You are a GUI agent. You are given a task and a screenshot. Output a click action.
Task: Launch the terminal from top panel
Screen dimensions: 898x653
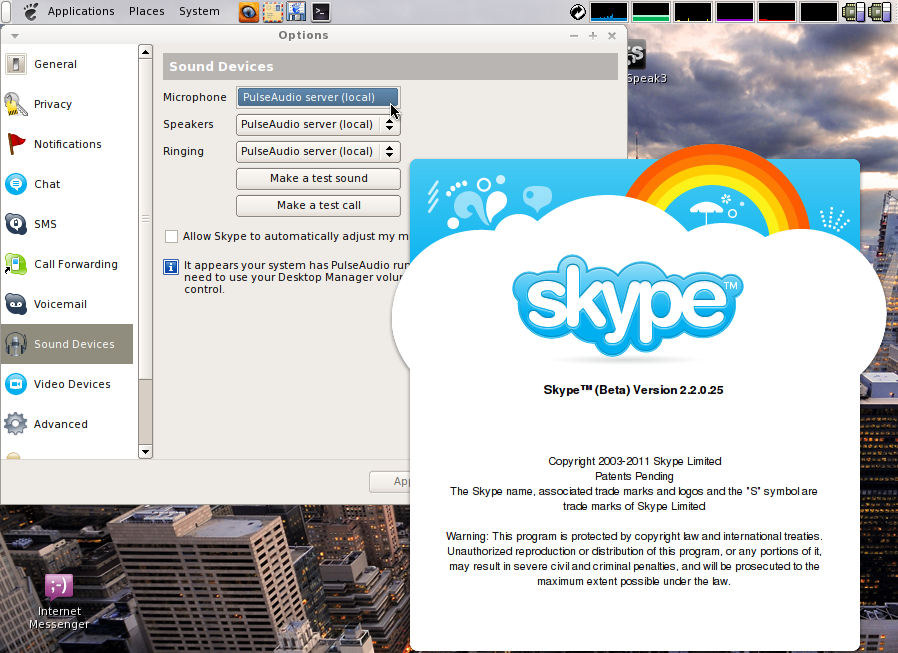(321, 12)
